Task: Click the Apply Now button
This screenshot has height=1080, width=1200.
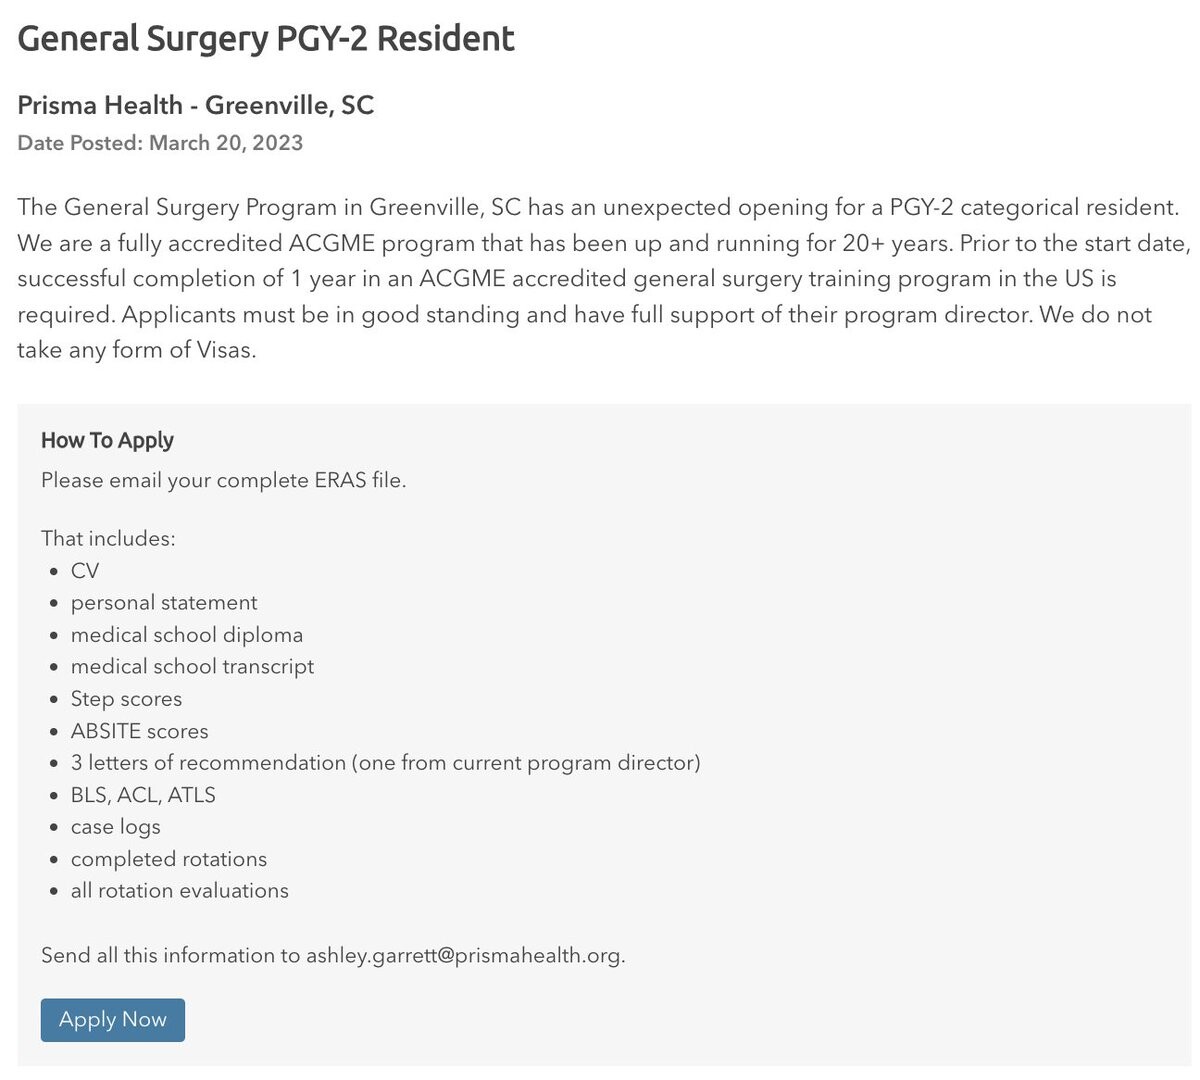Action: [x=113, y=1020]
